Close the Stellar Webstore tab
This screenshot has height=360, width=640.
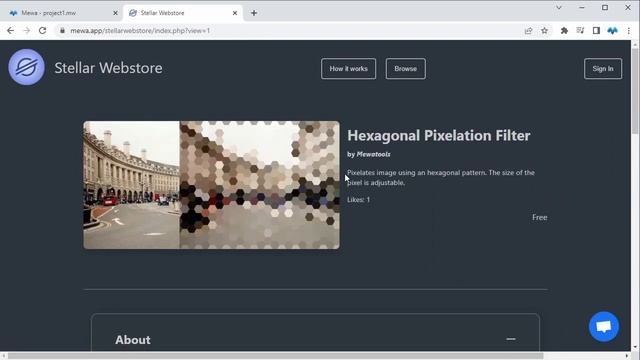click(x=235, y=13)
